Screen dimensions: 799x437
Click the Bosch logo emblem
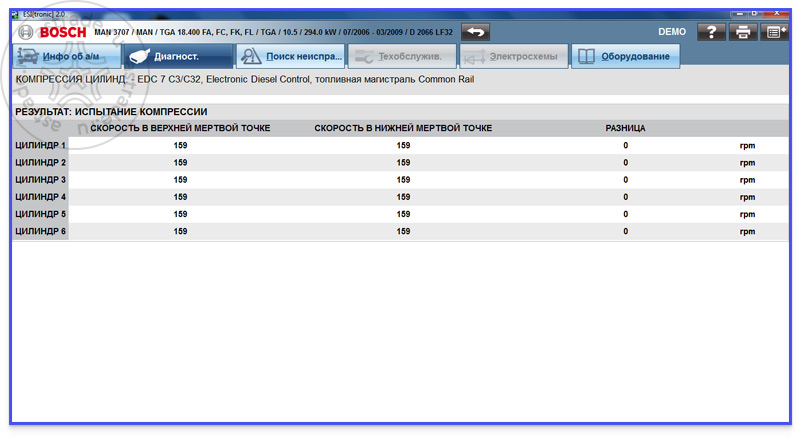[25, 32]
